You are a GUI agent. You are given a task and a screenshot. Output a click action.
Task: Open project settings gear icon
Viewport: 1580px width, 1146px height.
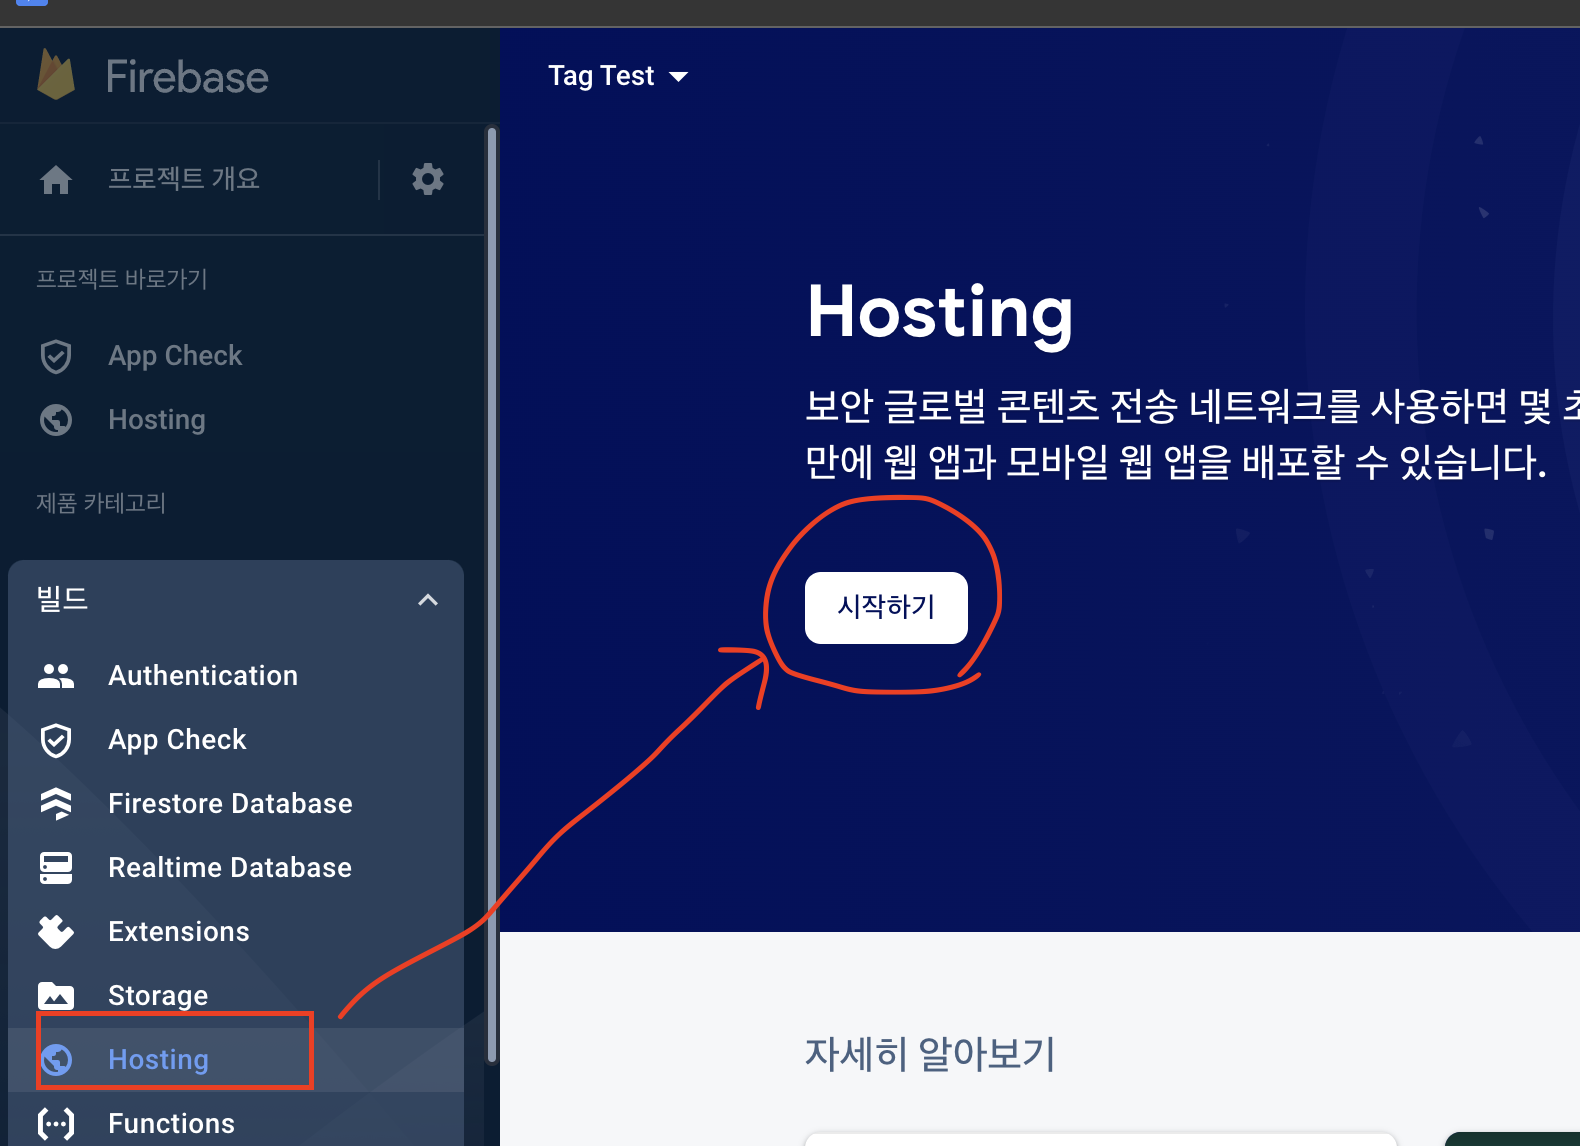(x=428, y=179)
